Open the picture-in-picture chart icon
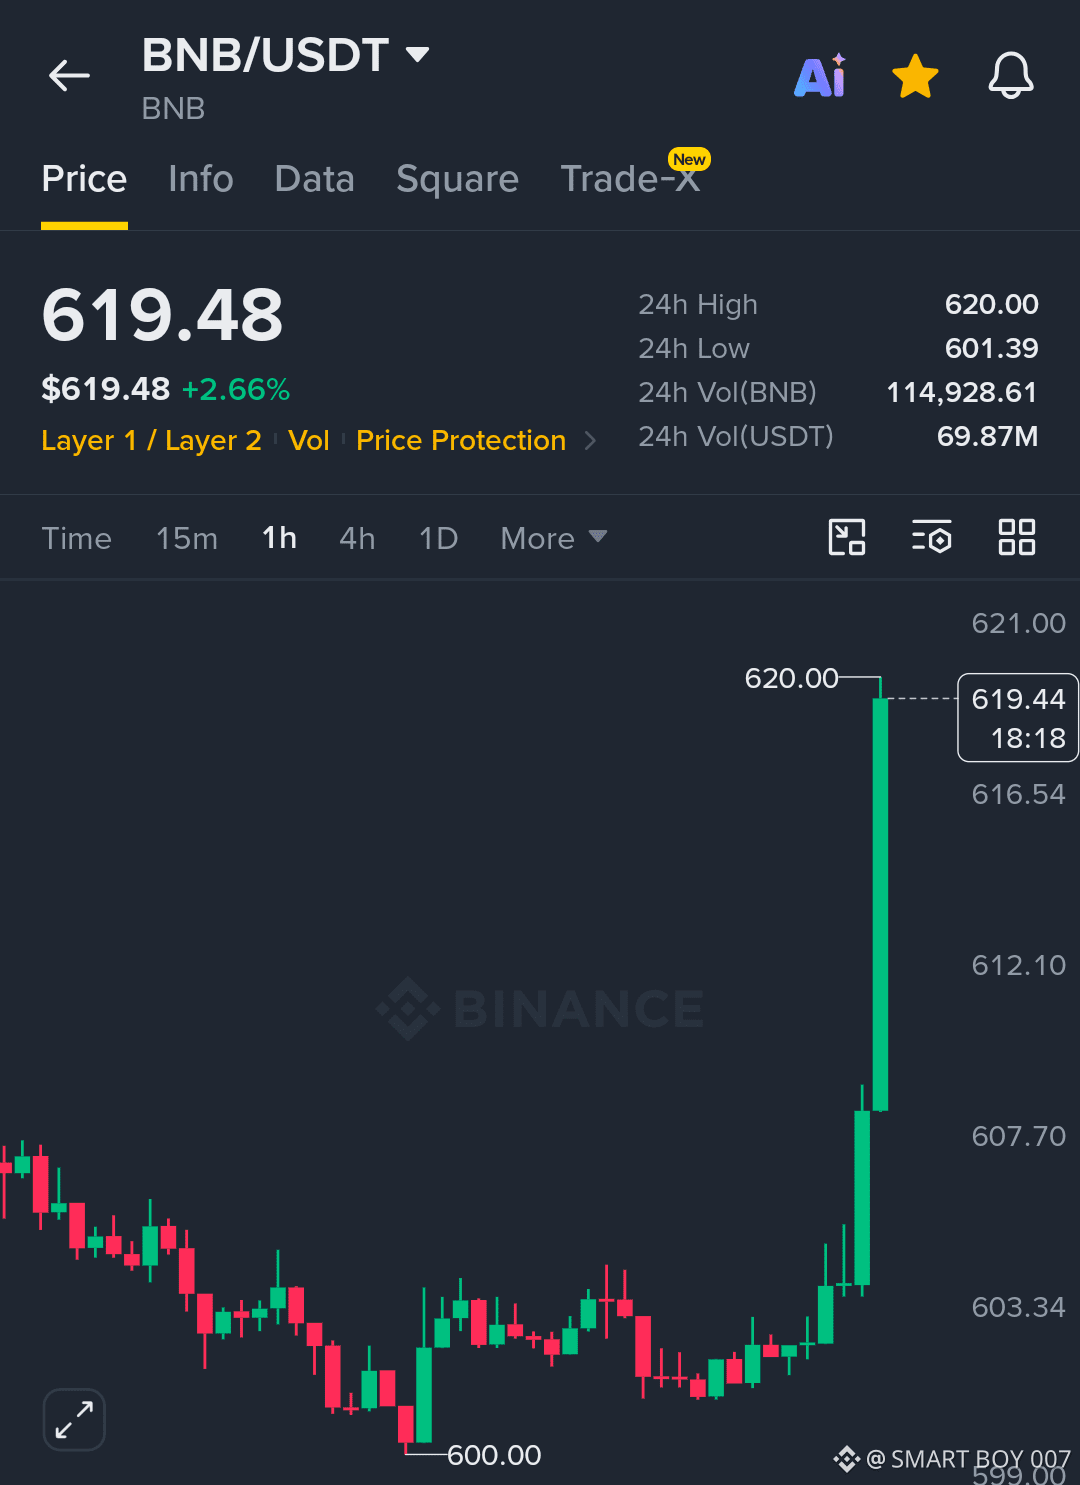Screen dimensions: 1080x1485 pos(847,537)
